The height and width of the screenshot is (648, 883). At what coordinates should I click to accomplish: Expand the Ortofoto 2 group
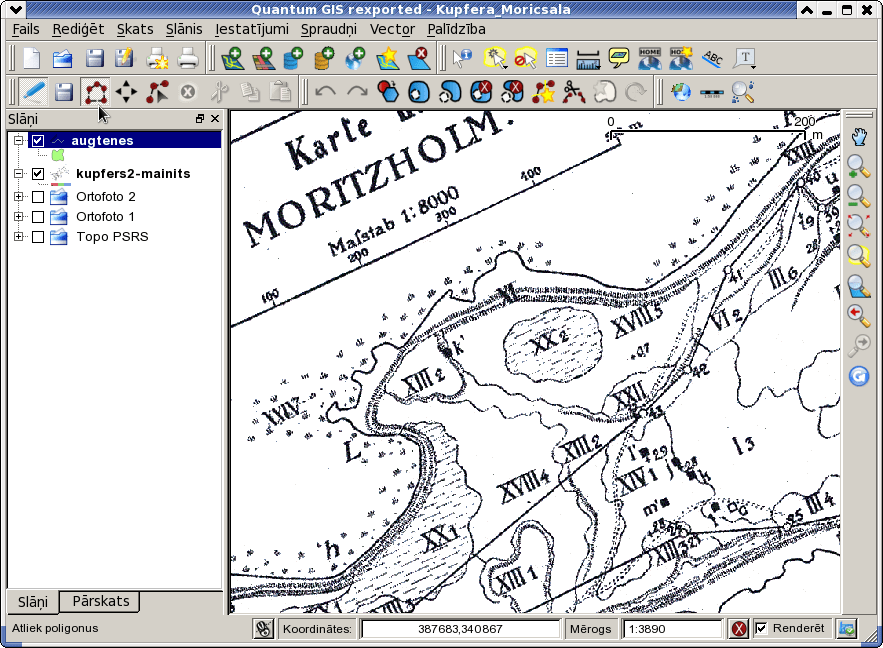coord(19,197)
